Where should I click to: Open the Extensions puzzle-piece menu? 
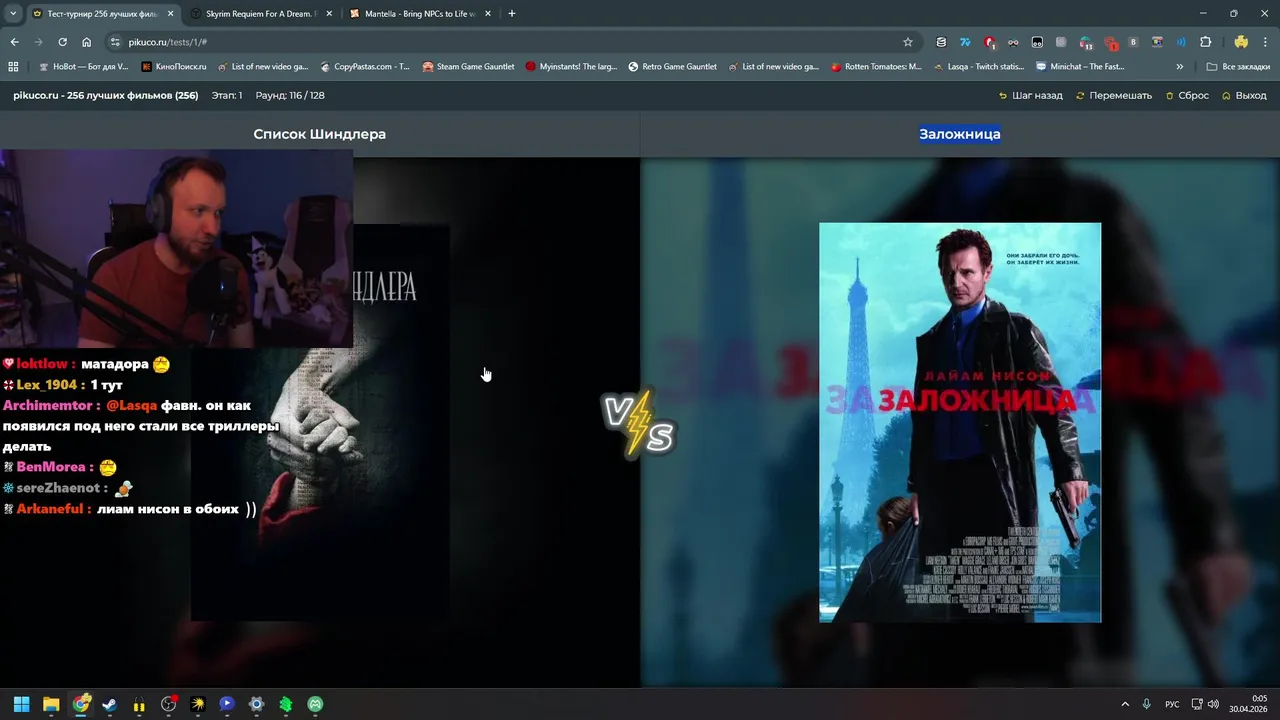coord(1205,42)
